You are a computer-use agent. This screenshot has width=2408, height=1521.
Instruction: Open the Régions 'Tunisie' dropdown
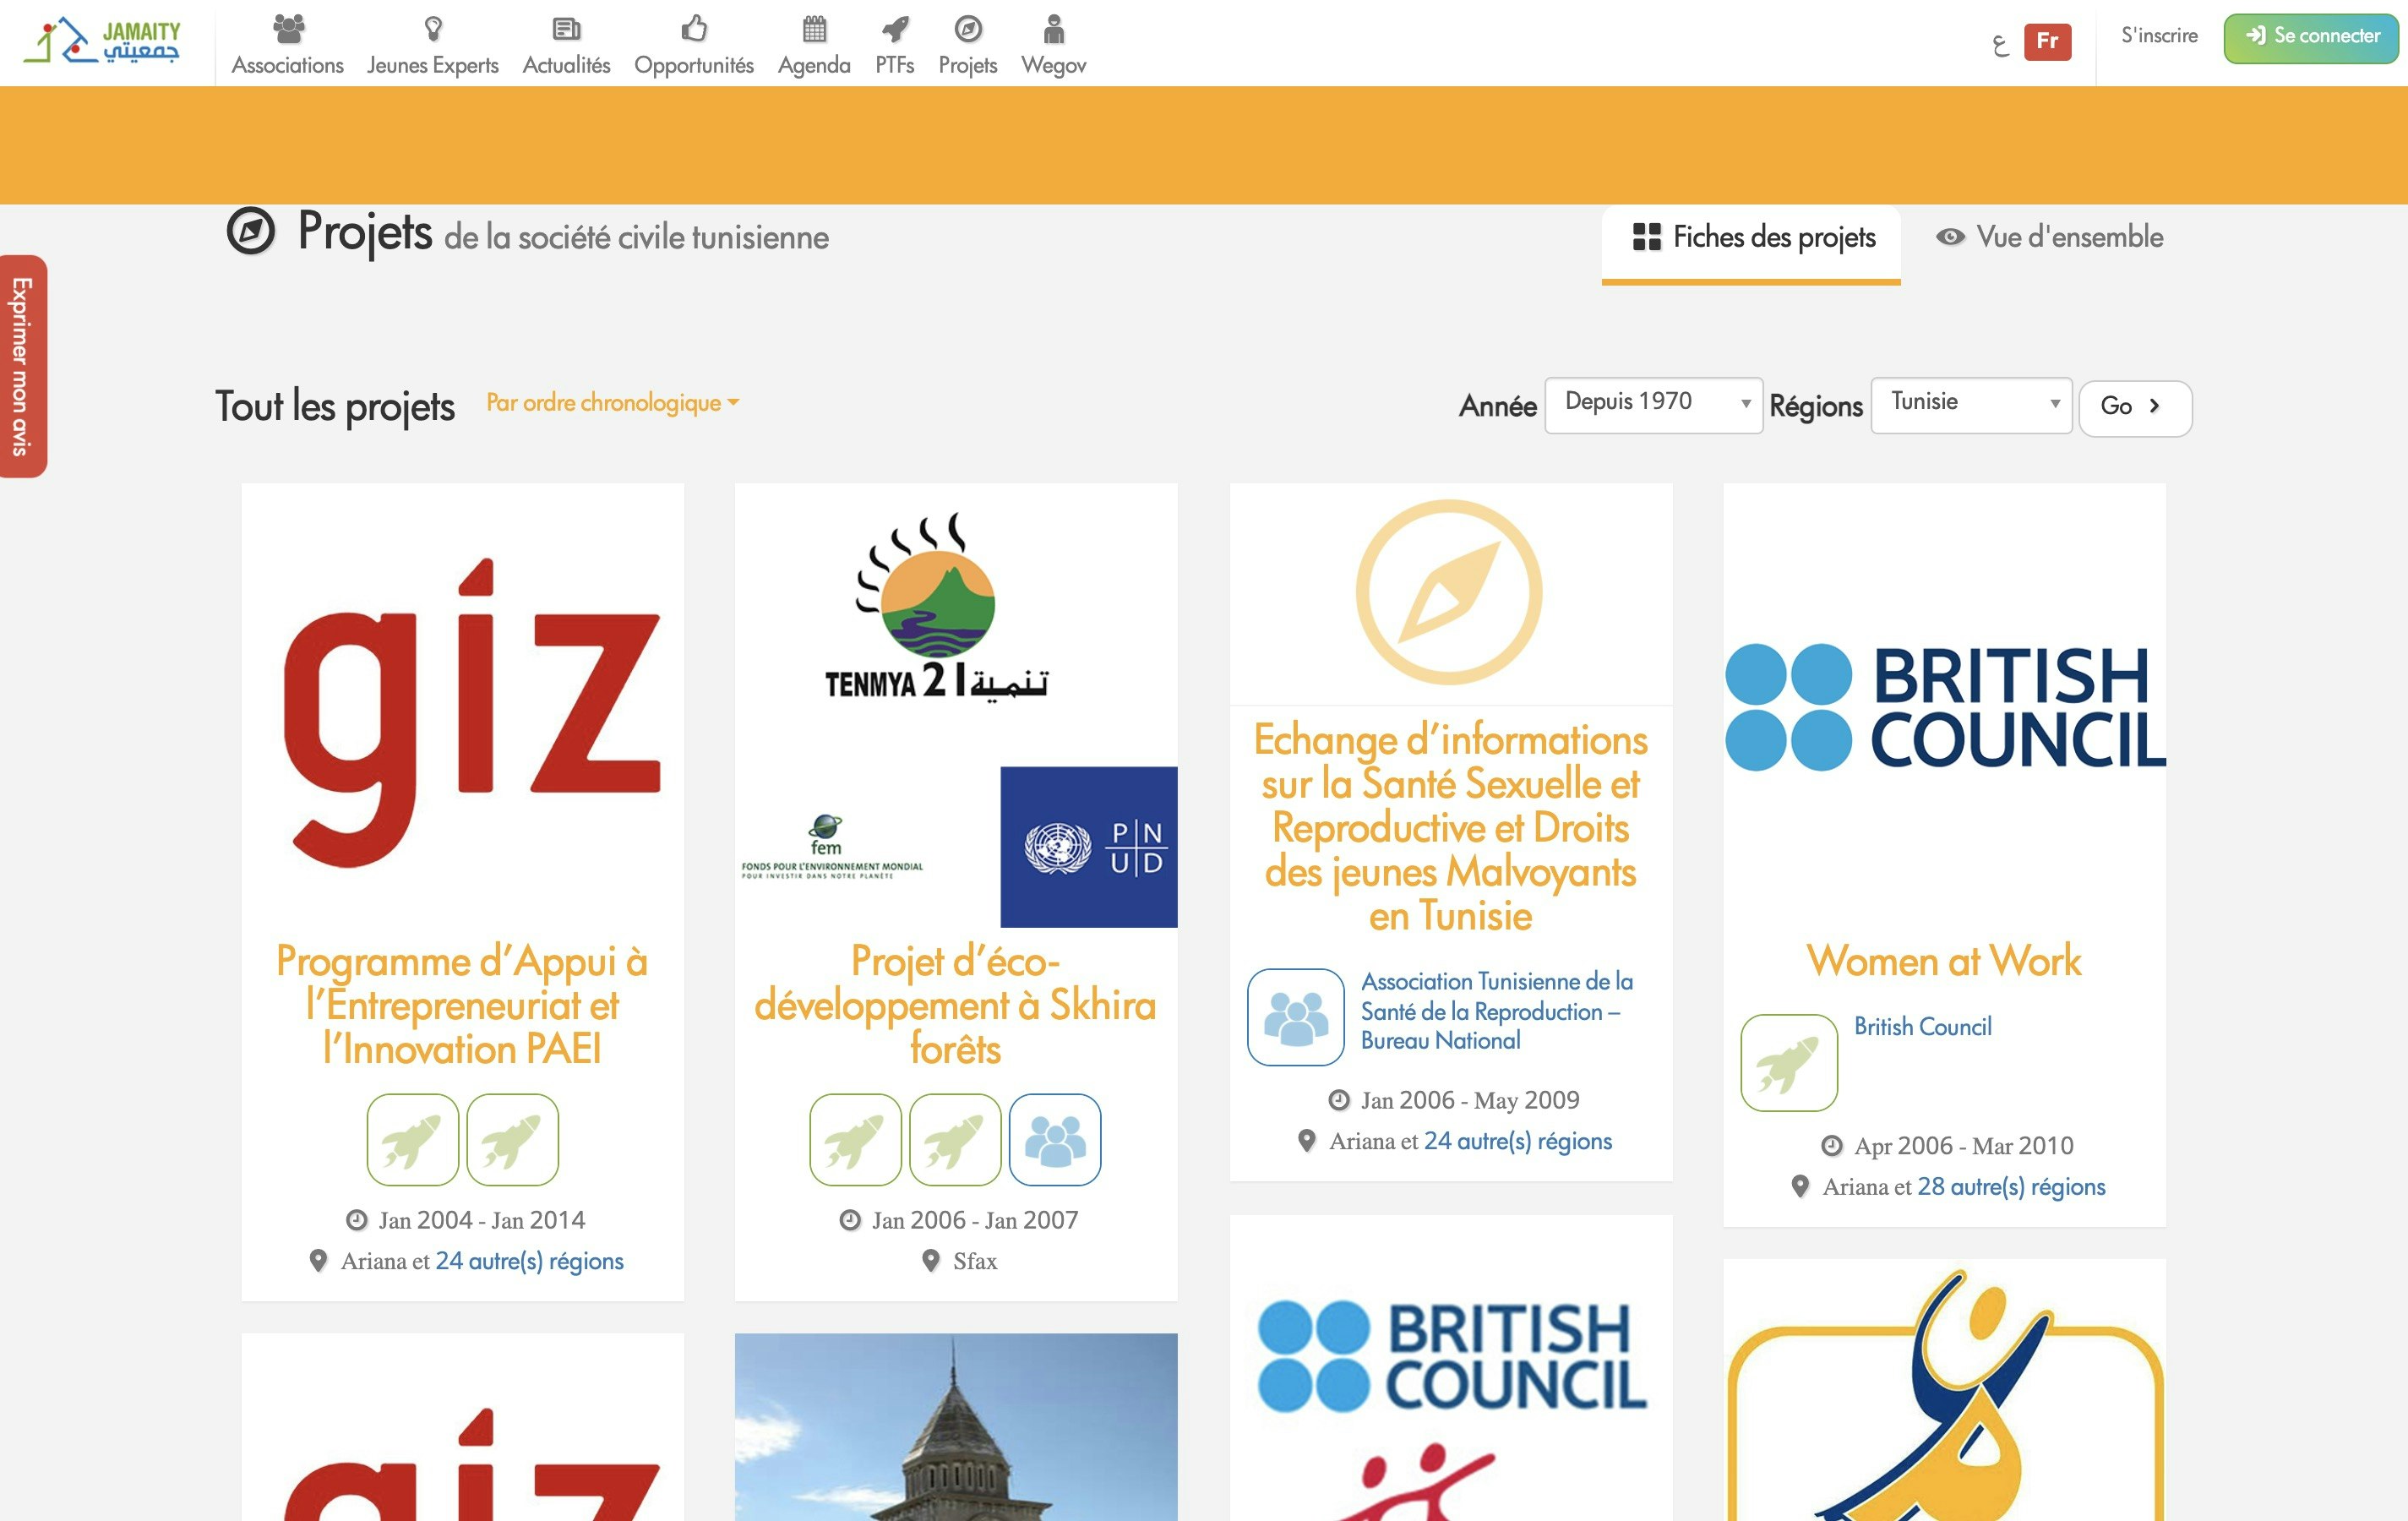click(x=1970, y=403)
